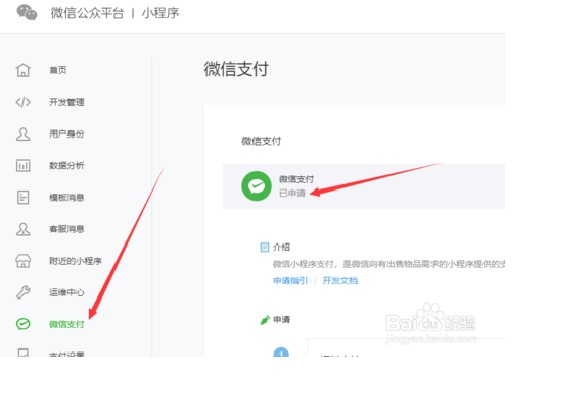Click the wrench icon beside 运维中心

(x=23, y=292)
